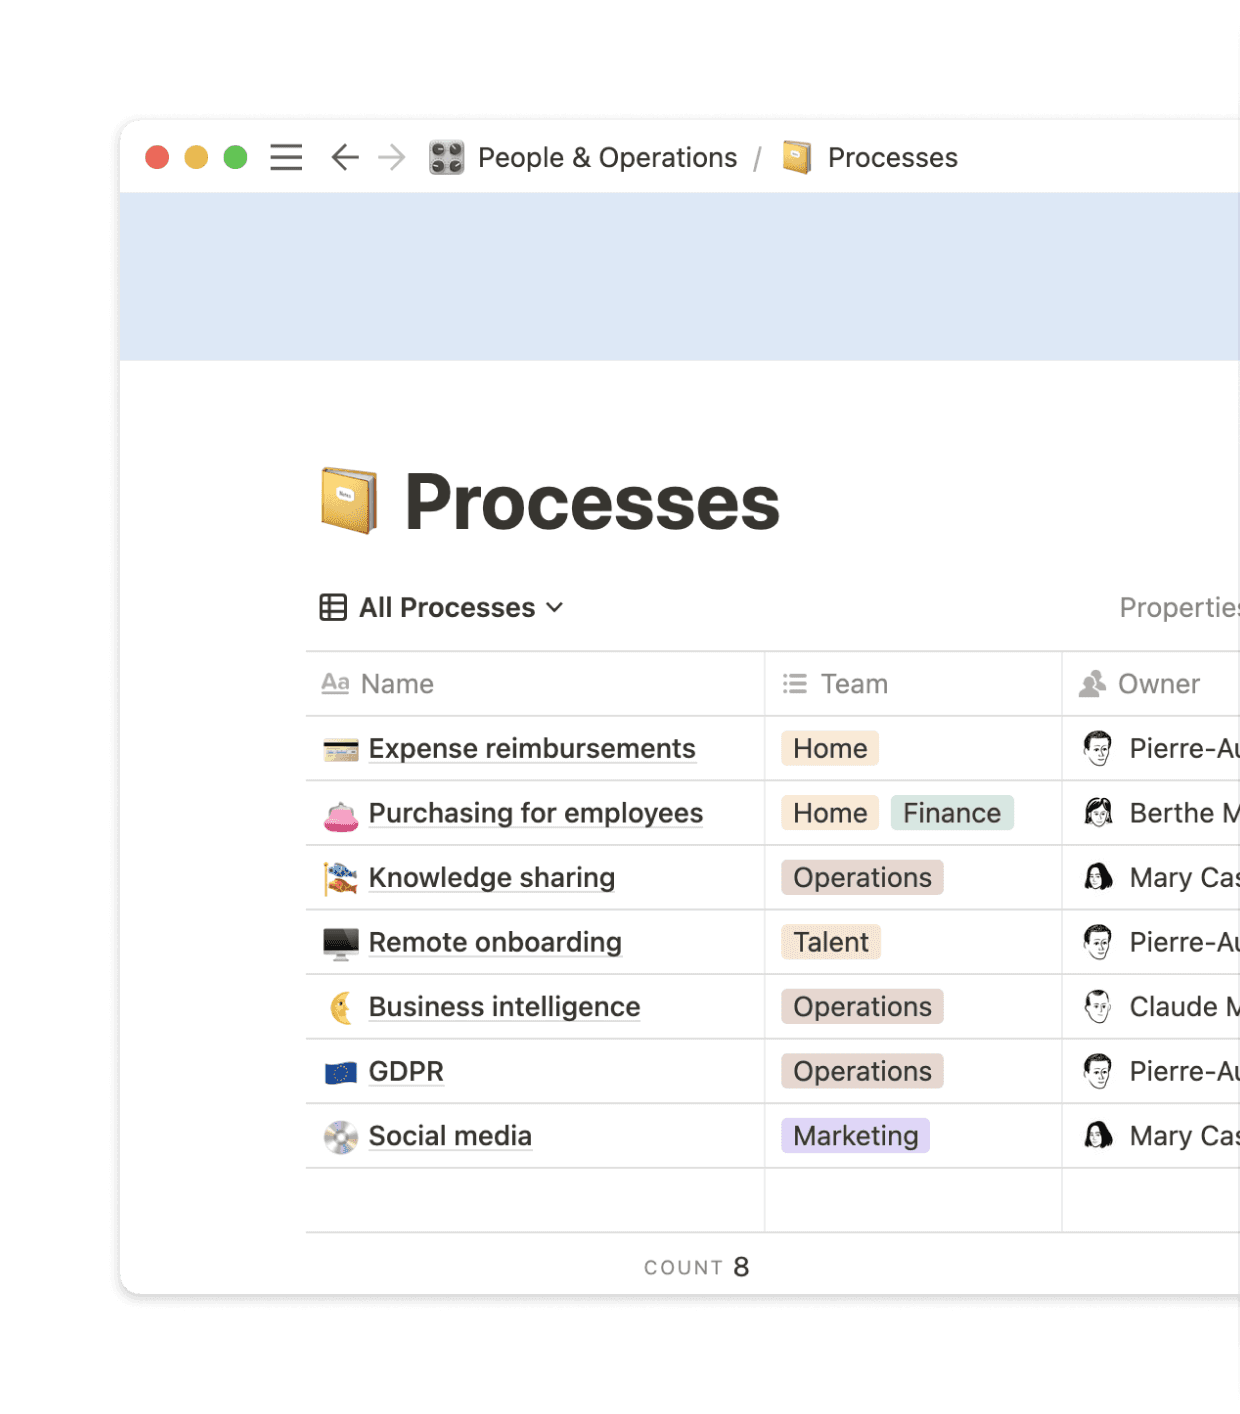
Task: Select the People & Operations breadcrumb entry
Action: pyautogui.click(x=608, y=157)
